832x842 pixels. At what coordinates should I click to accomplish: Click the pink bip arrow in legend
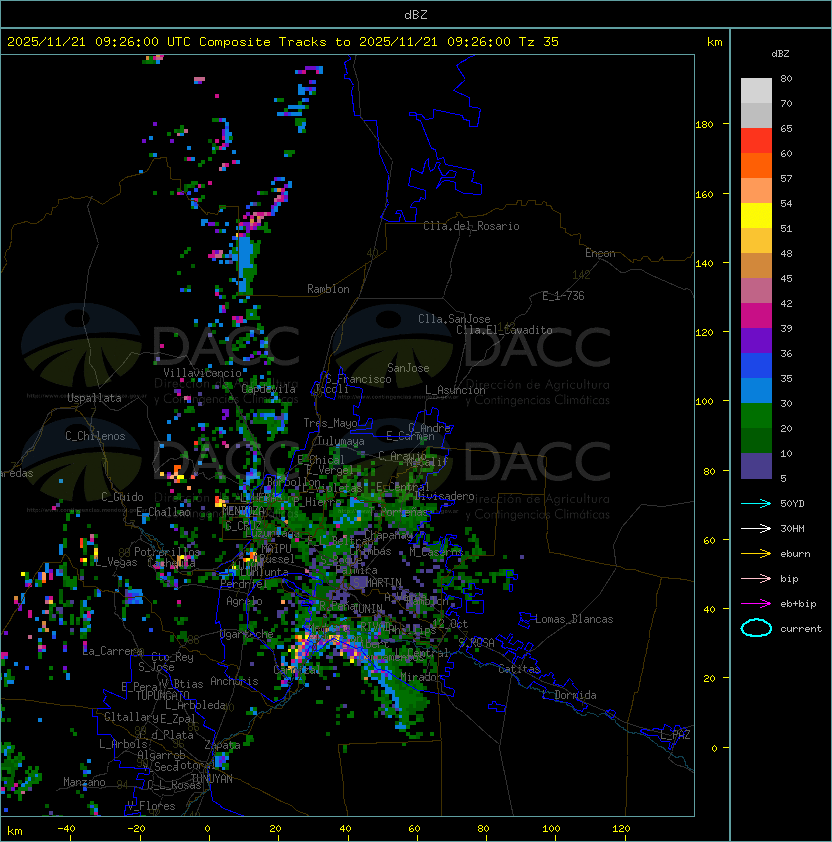click(756, 579)
